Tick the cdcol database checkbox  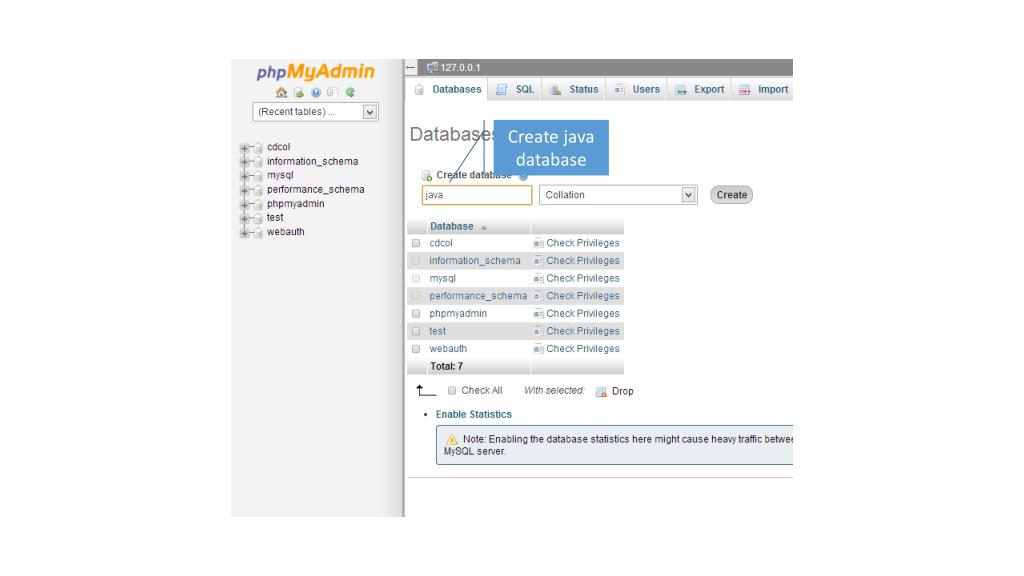coord(416,243)
